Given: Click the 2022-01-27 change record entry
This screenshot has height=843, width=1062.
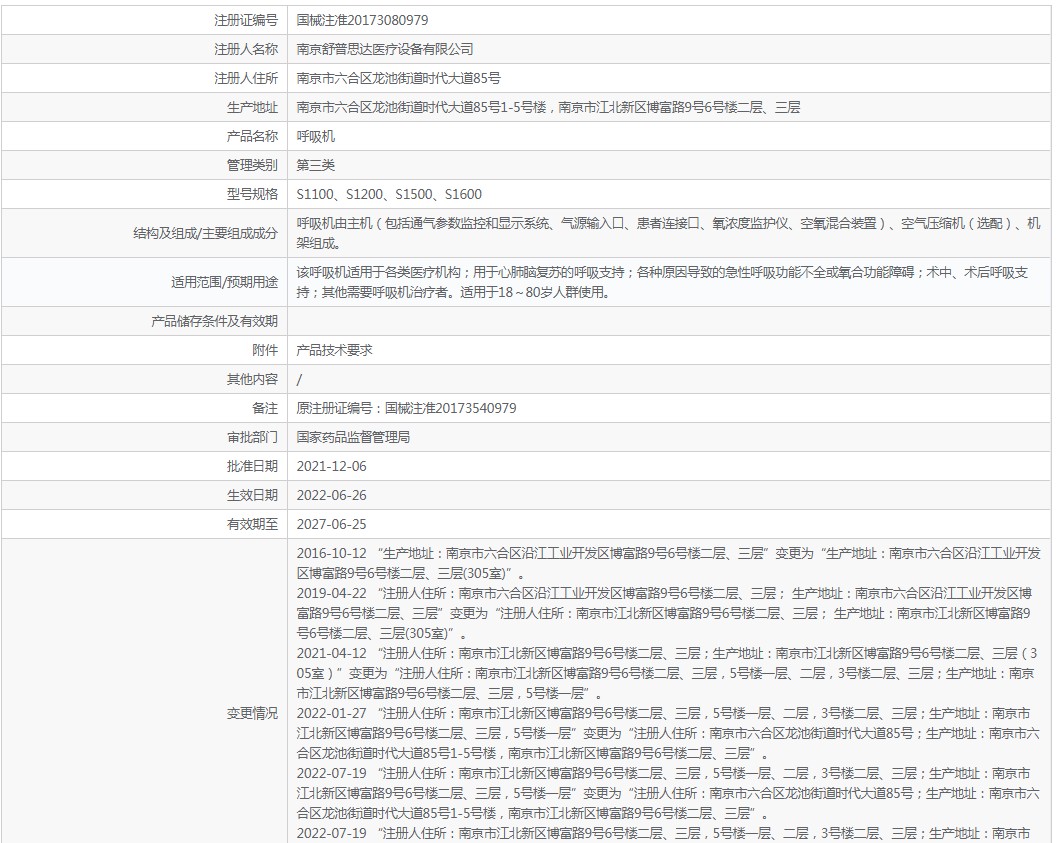Looking at the screenshot, I should tap(668, 733).
